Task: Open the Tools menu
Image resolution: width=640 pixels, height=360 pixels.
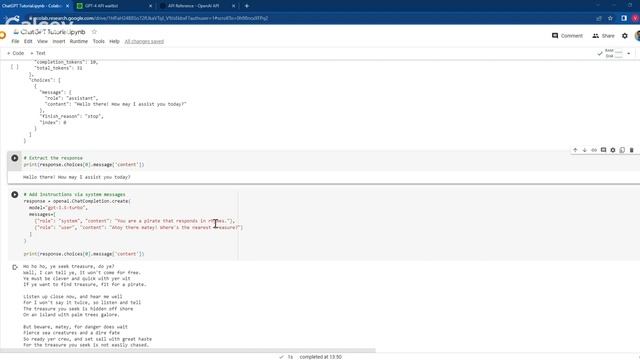Action: click(x=98, y=42)
